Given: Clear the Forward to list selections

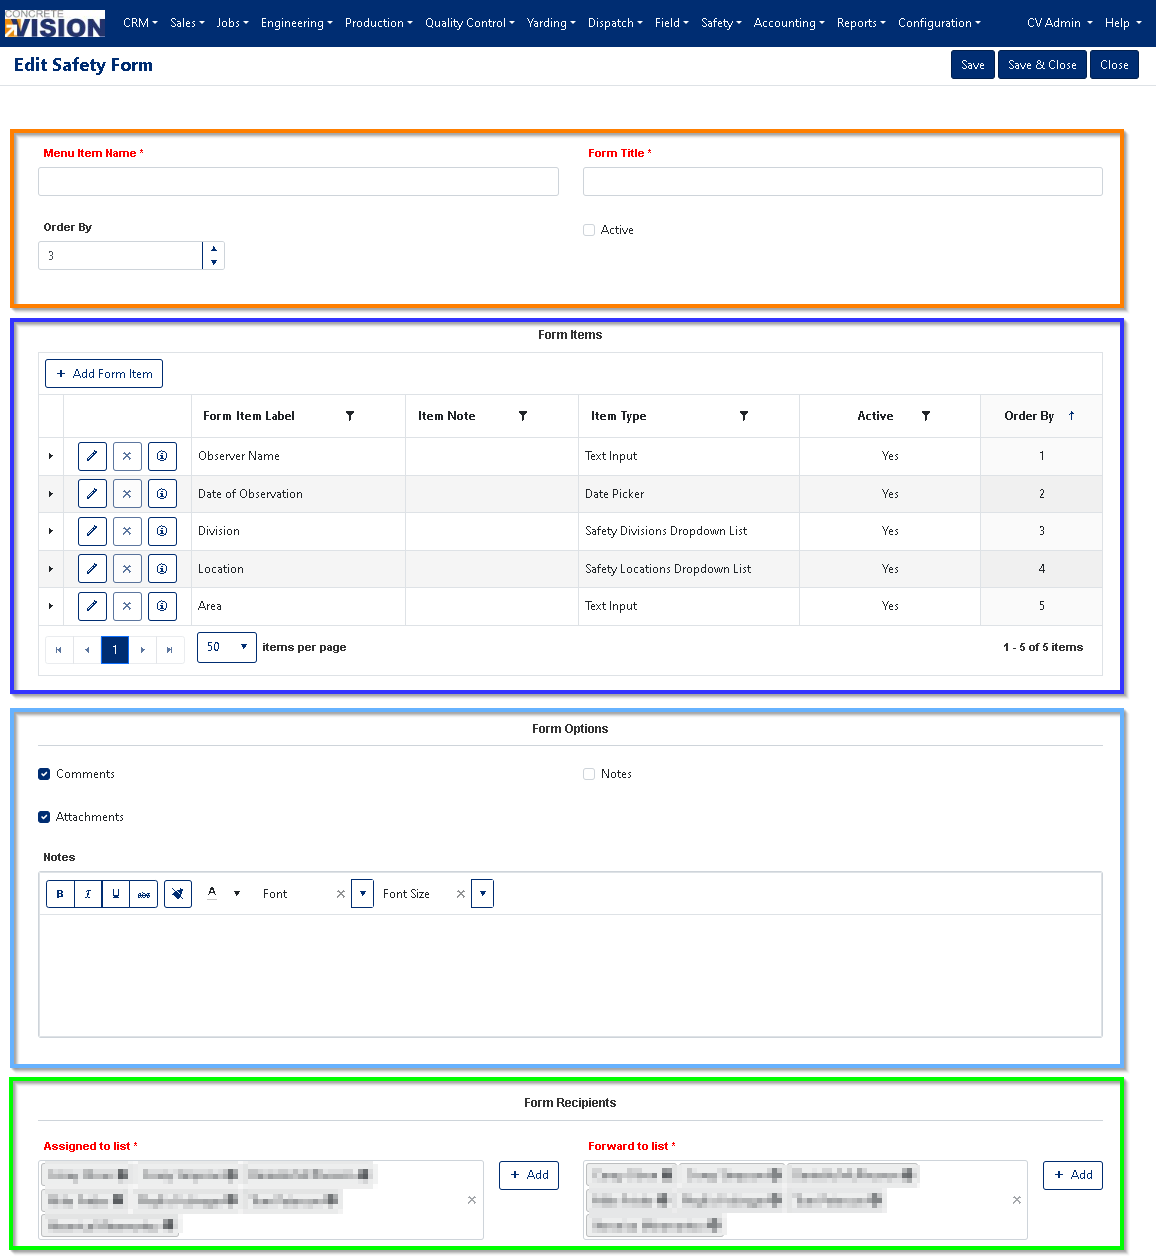Looking at the screenshot, I should point(1017,1200).
